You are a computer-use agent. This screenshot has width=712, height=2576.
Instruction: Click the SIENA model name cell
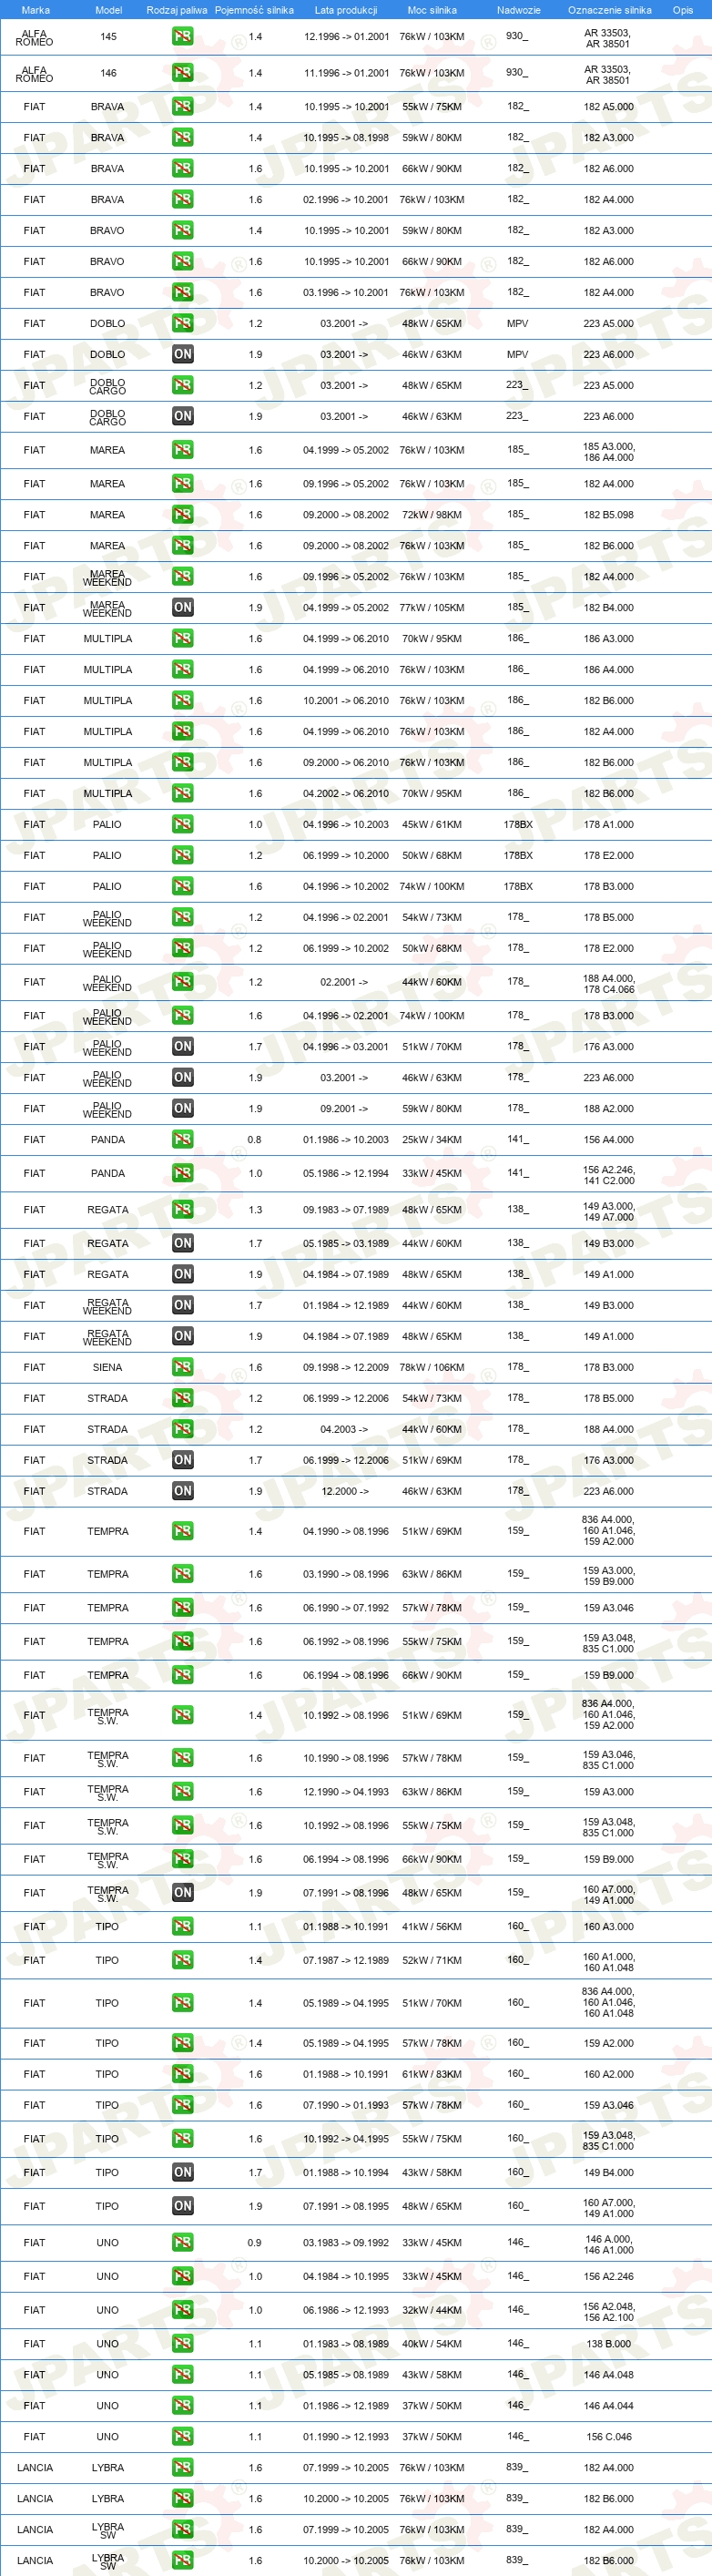[x=107, y=1367]
